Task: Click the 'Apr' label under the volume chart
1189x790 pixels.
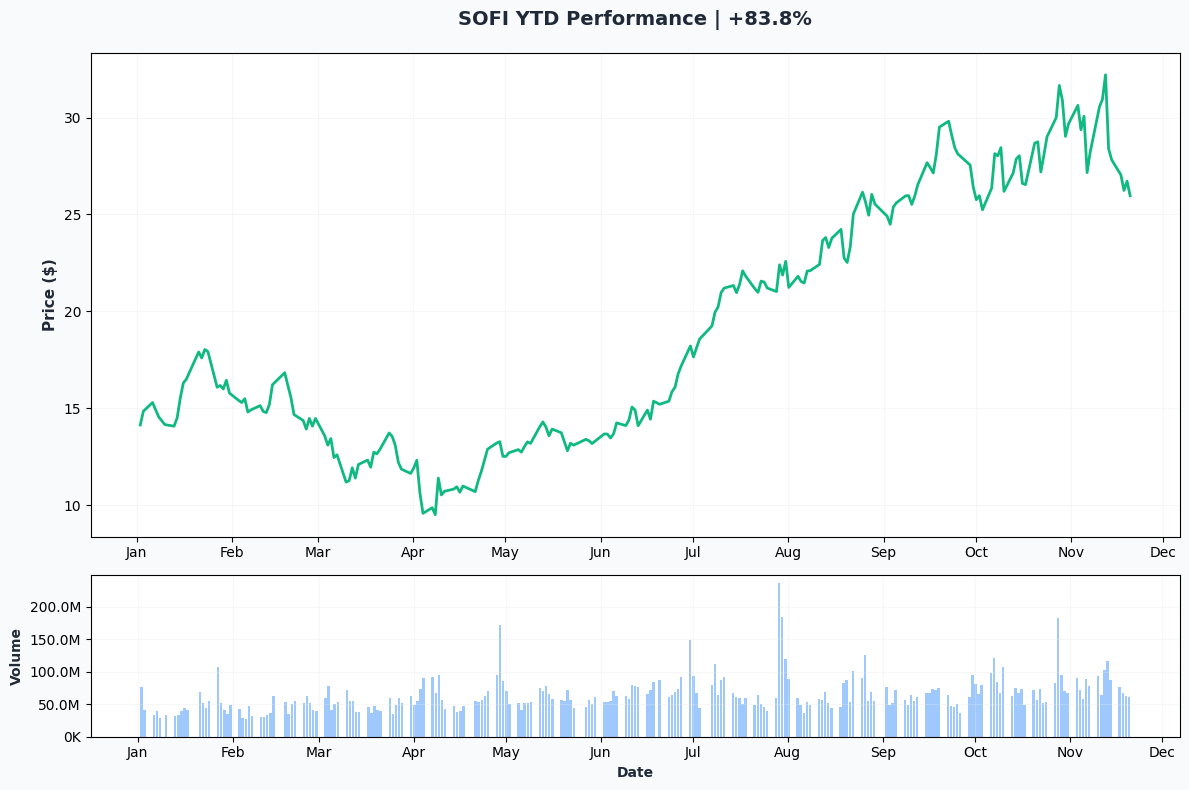Action: point(413,753)
